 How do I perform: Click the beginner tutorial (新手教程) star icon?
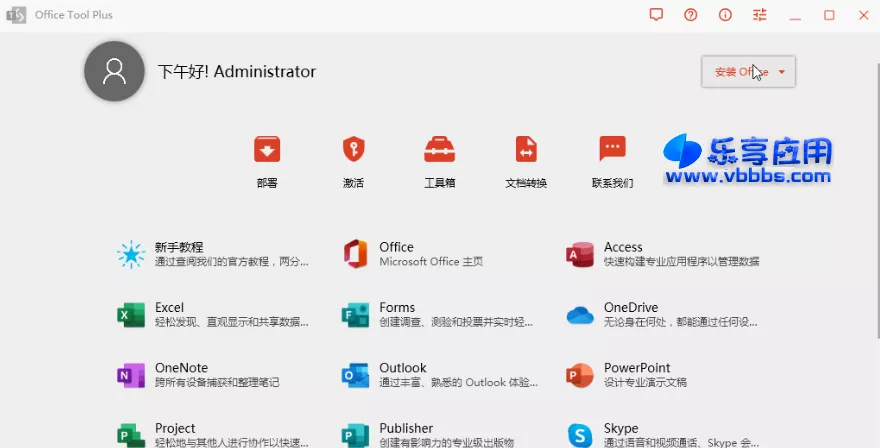(x=131, y=254)
